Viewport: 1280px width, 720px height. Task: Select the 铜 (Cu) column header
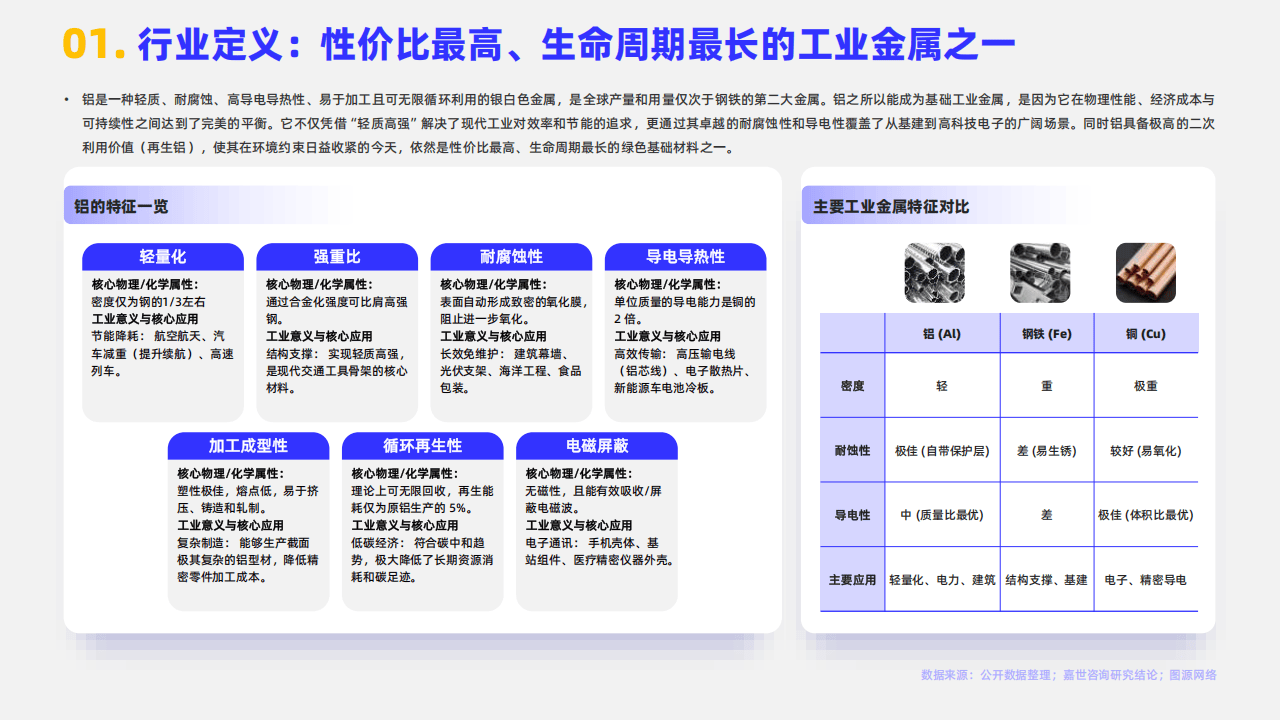click(x=1145, y=334)
